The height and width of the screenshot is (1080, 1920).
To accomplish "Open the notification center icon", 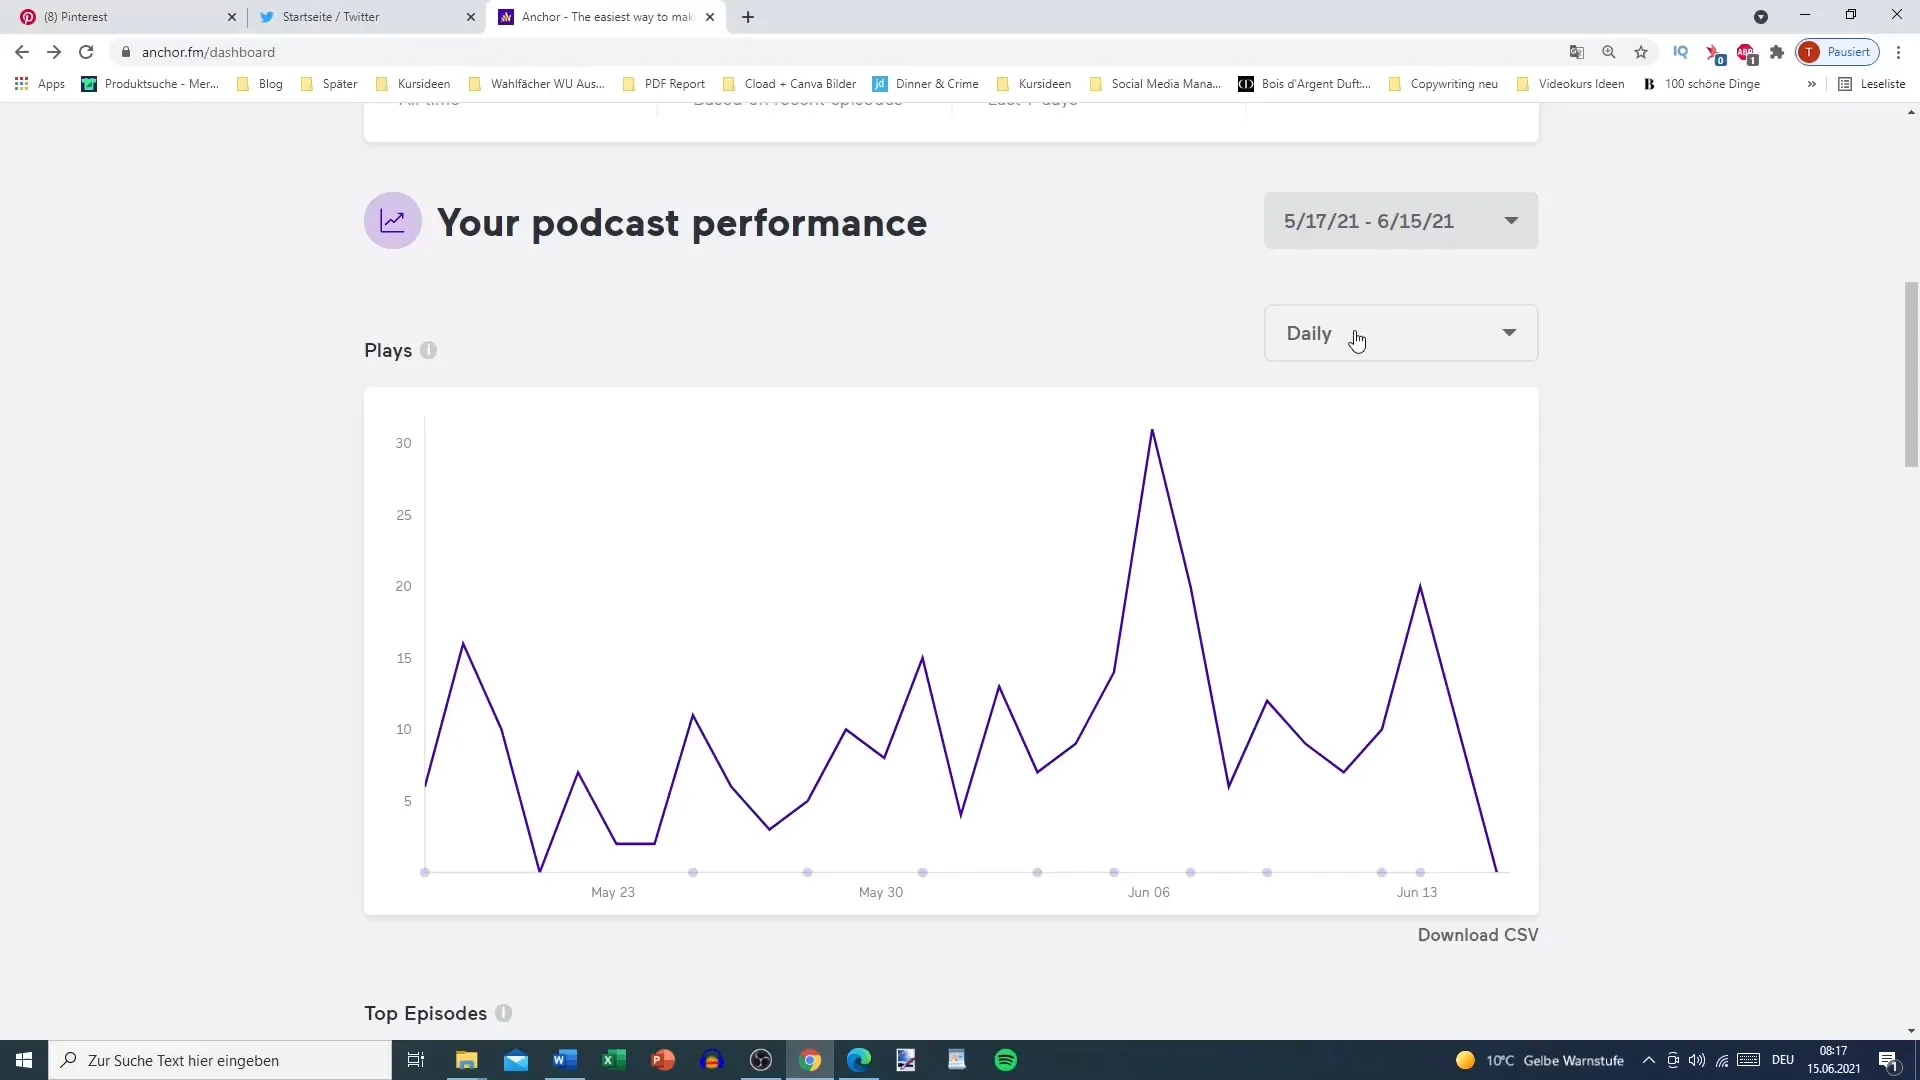I will point(1889,1060).
